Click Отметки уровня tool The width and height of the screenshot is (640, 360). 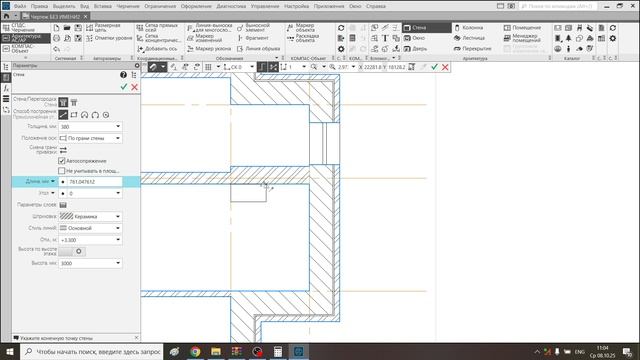click(x=109, y=38)
